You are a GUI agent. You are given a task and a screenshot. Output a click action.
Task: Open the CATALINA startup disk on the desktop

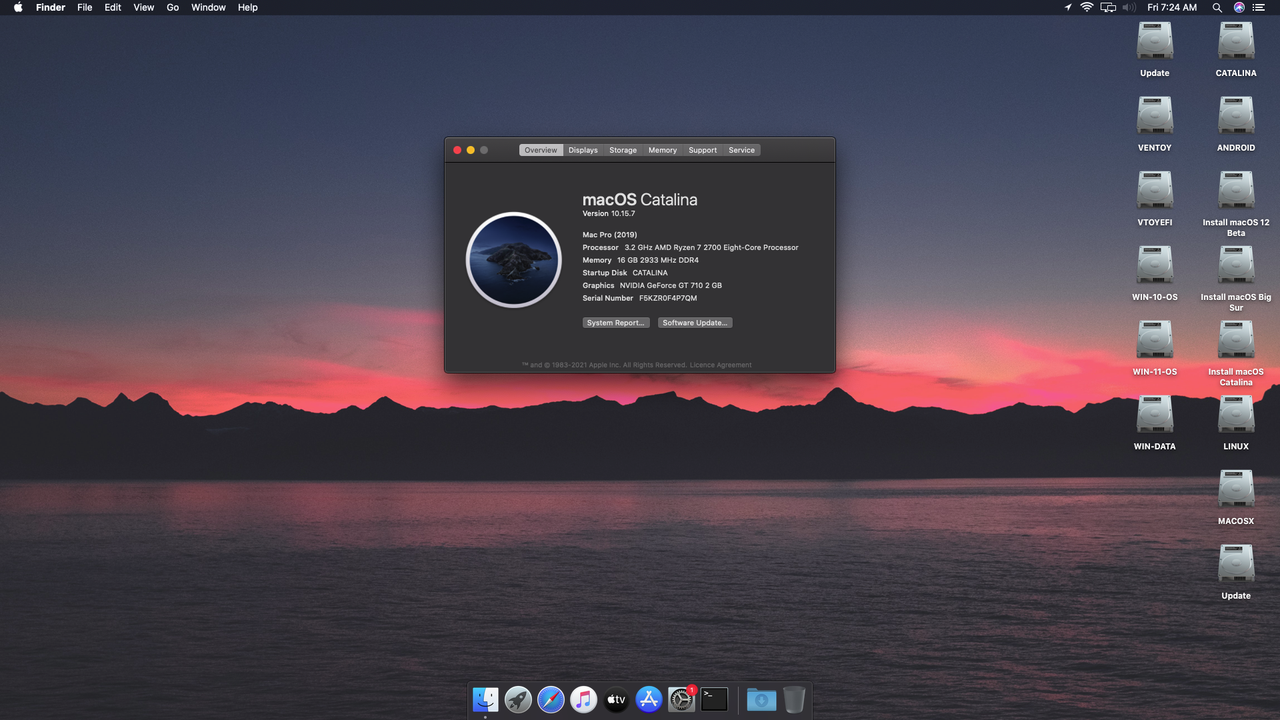point(1235,40)
